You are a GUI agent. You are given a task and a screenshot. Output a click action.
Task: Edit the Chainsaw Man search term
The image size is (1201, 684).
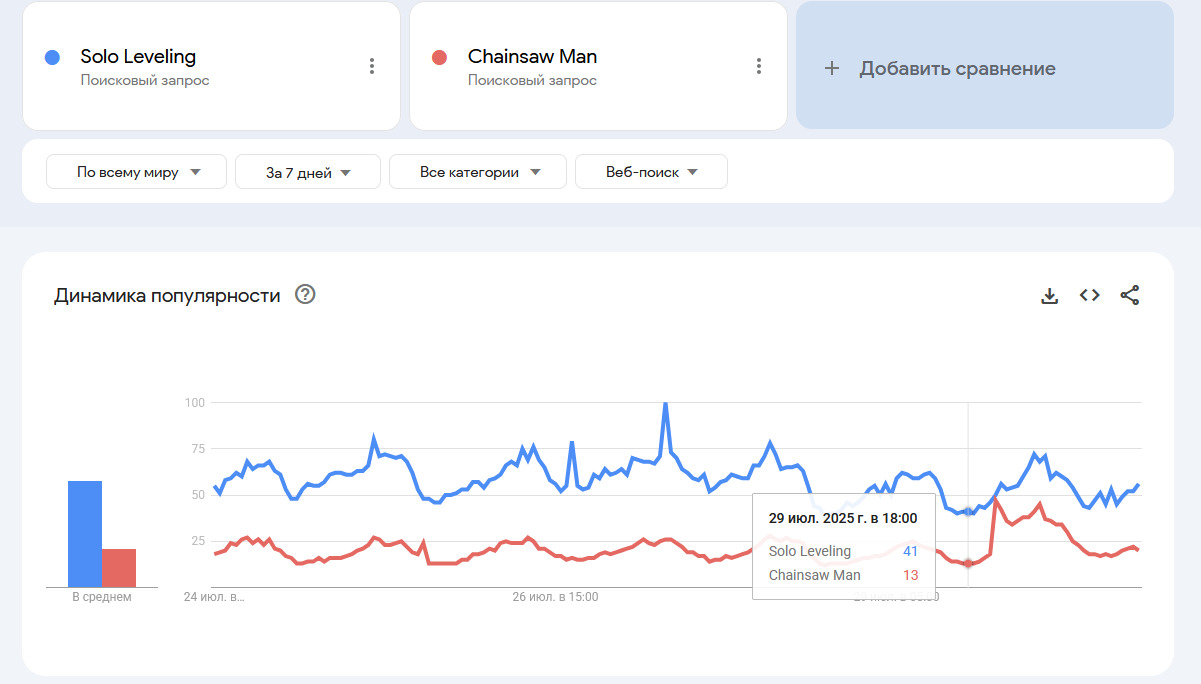click(x=532, y=57)
